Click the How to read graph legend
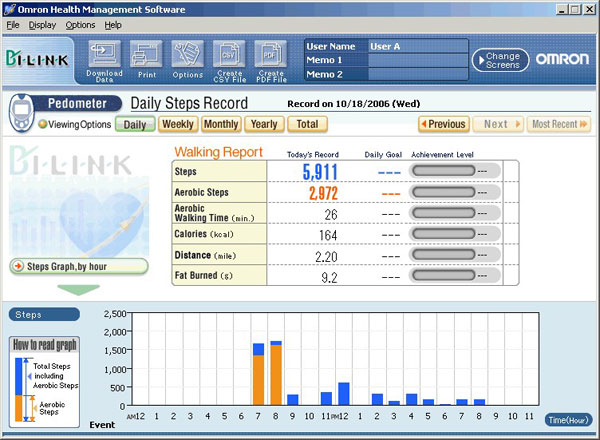The height and width of the screenshot is (440, 600). [x=44, y=382]
